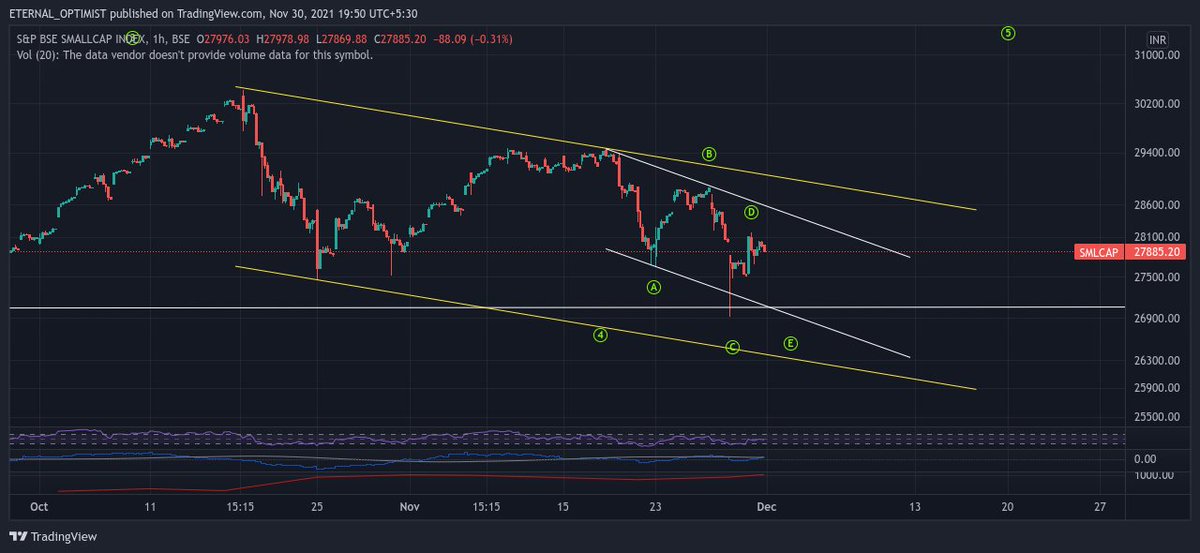Click the 25500.00 price axis label
Screen dimensions: 1200x553
click(1158, 417)
